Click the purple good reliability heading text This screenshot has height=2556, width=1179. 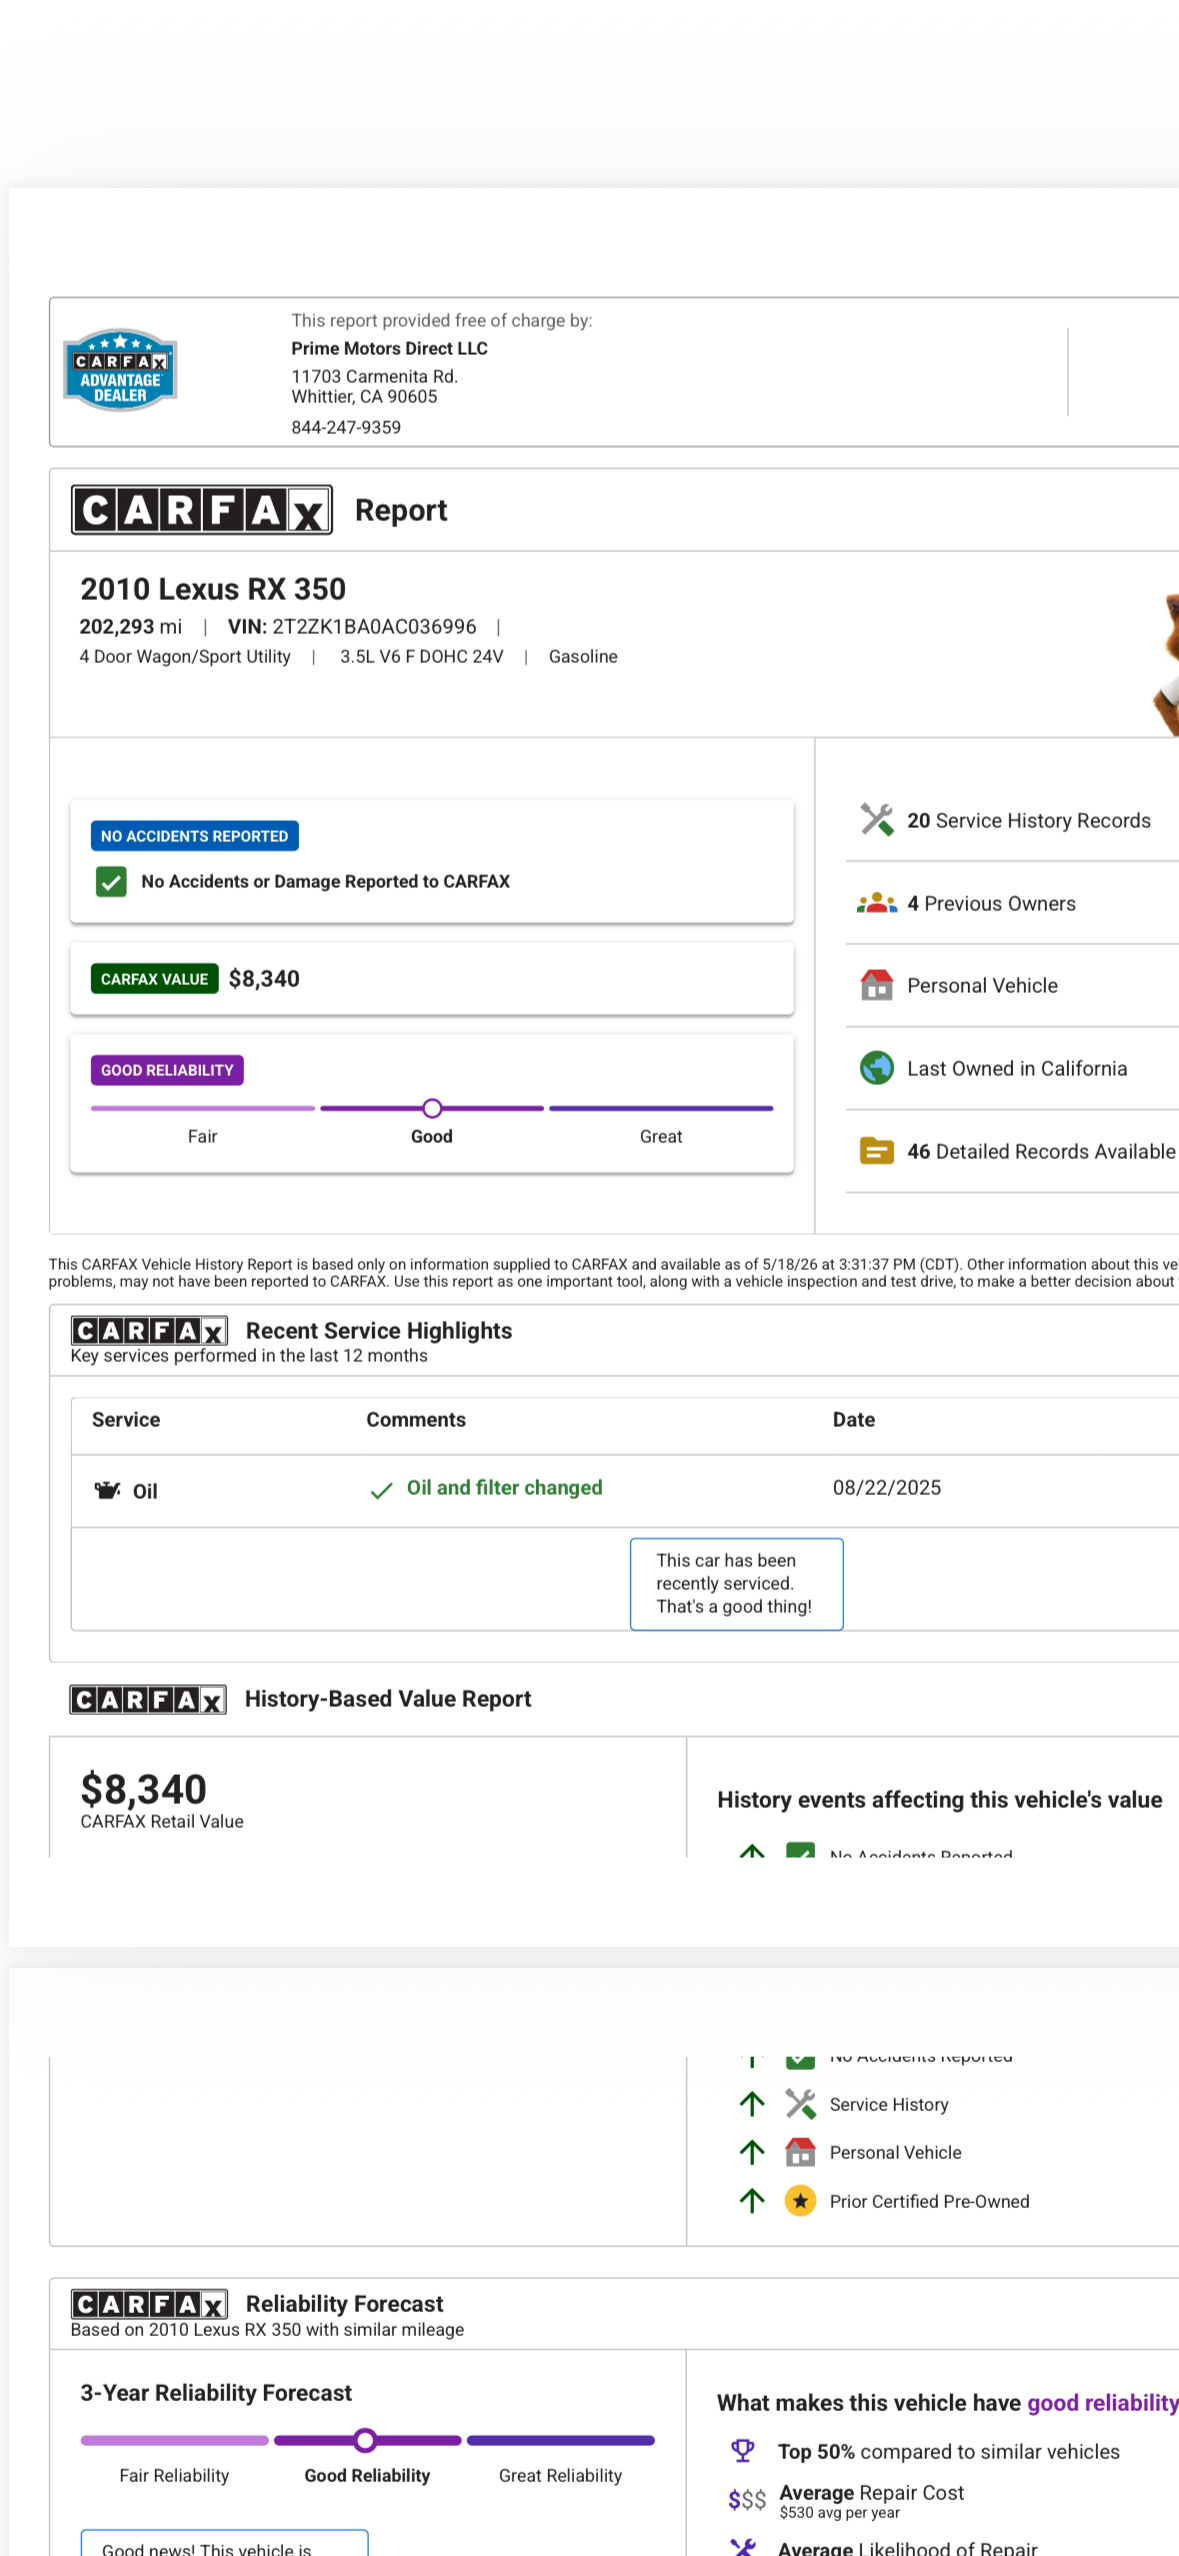click(1103, 2403)
